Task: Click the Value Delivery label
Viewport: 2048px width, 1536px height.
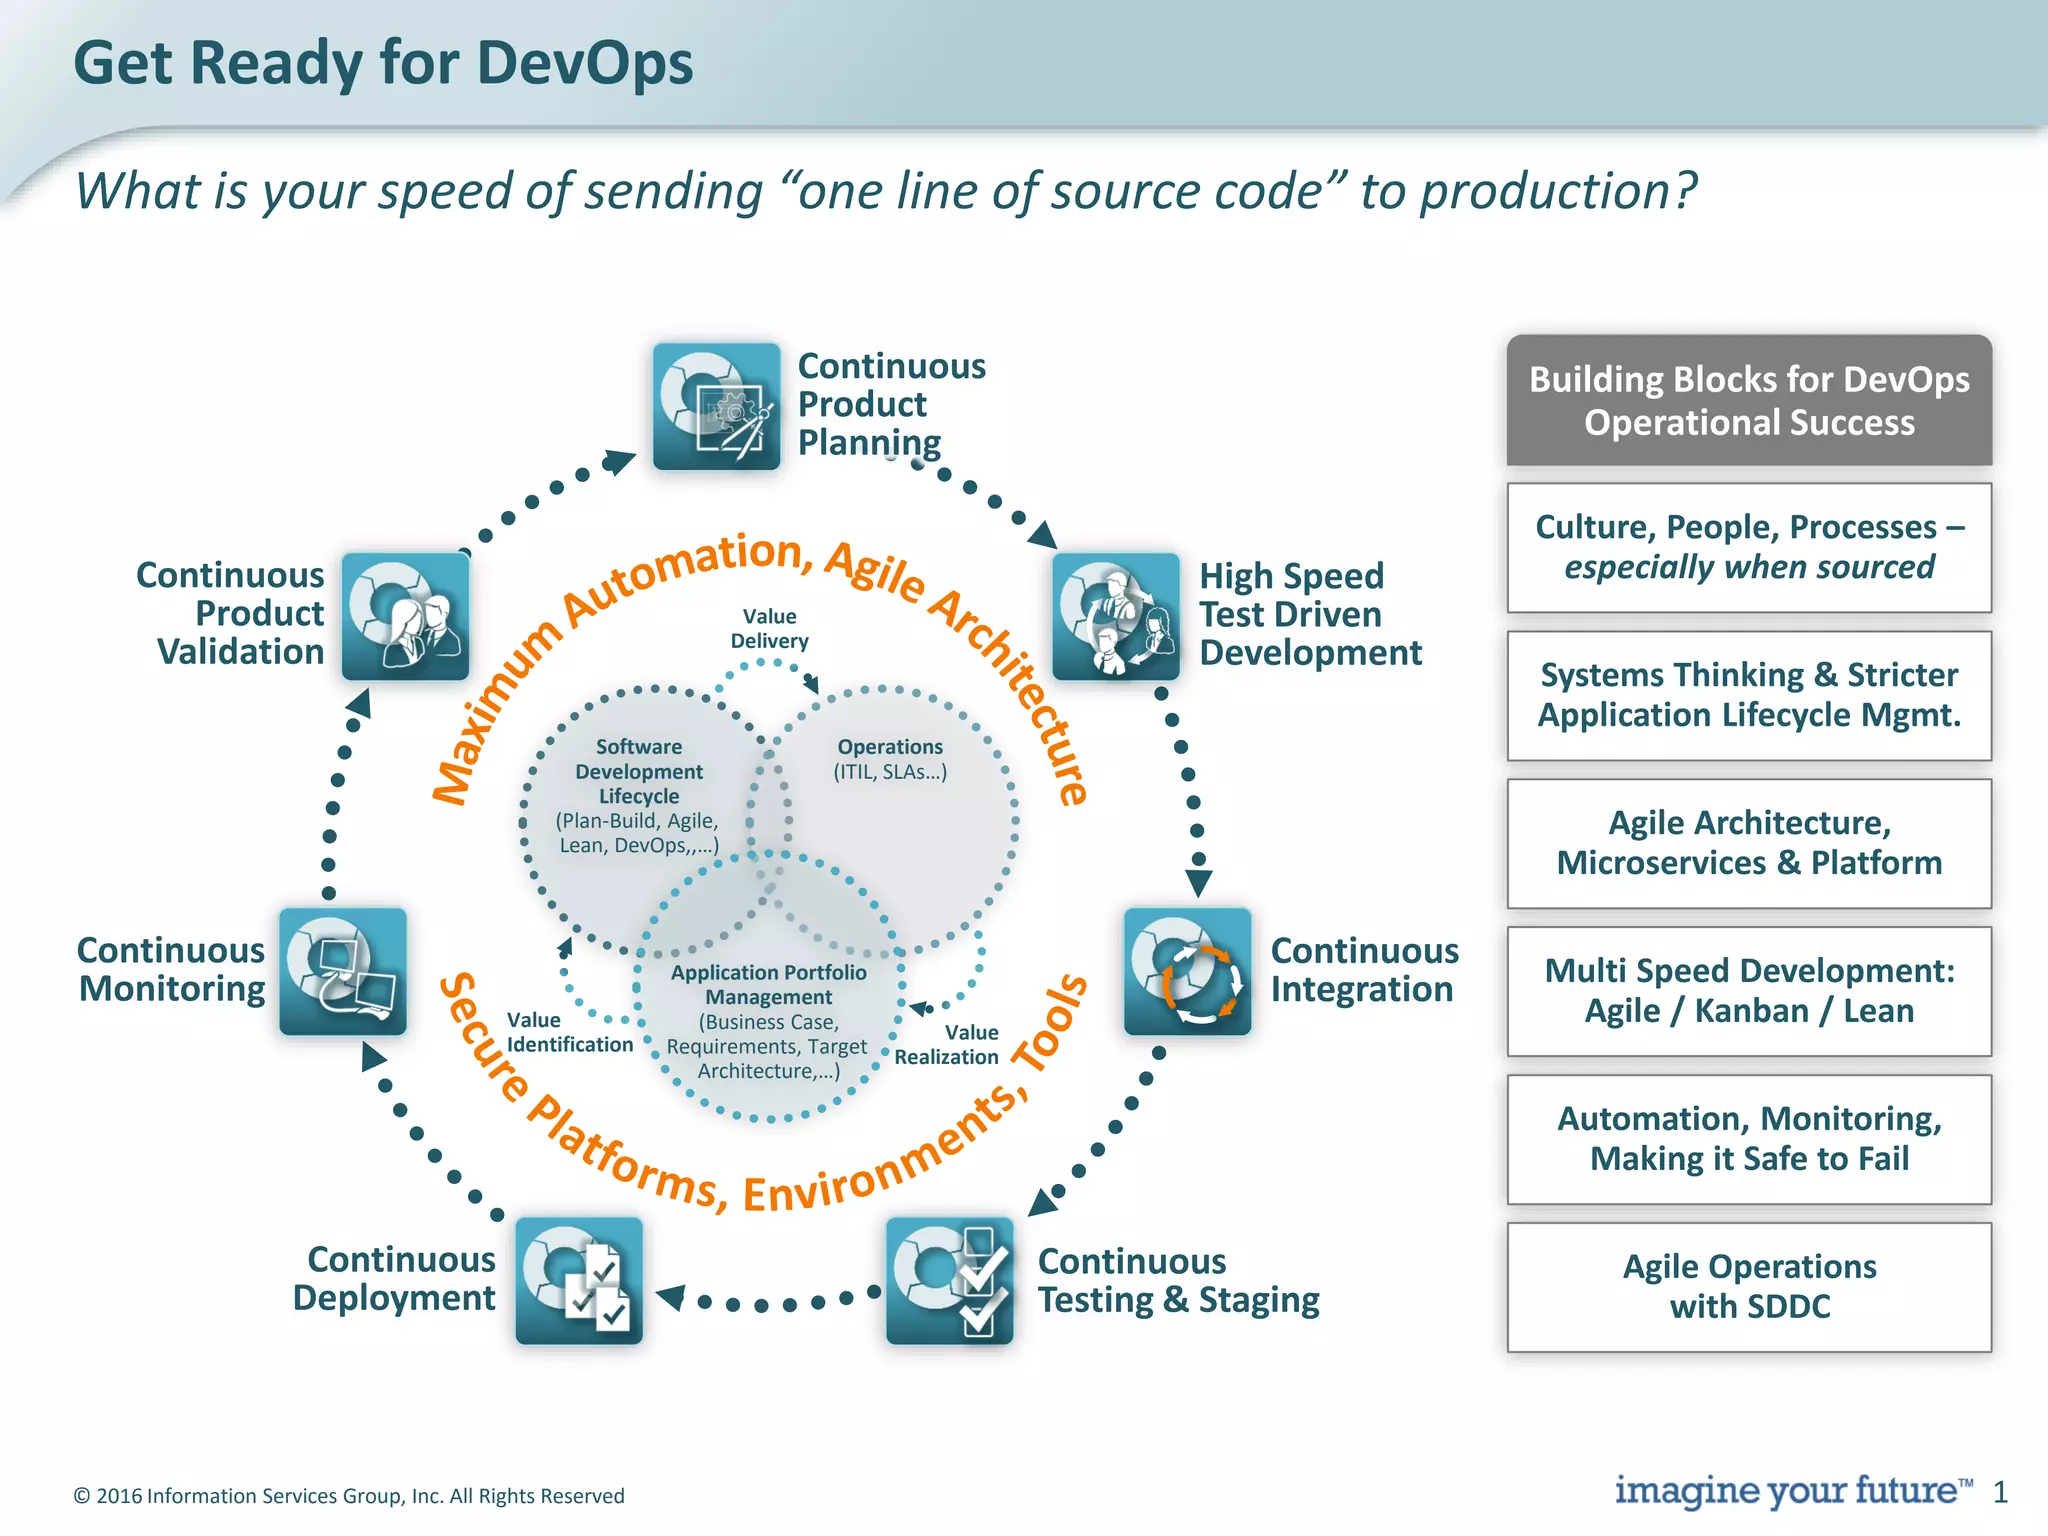Action: click(769, 628)
